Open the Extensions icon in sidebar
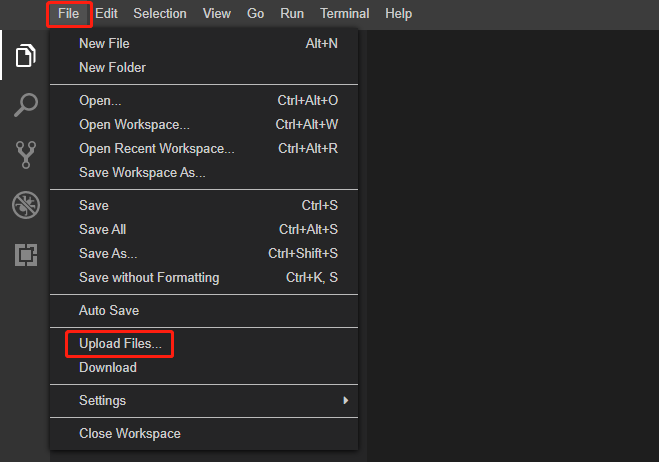Screen dimensions: 659x462 26,255
